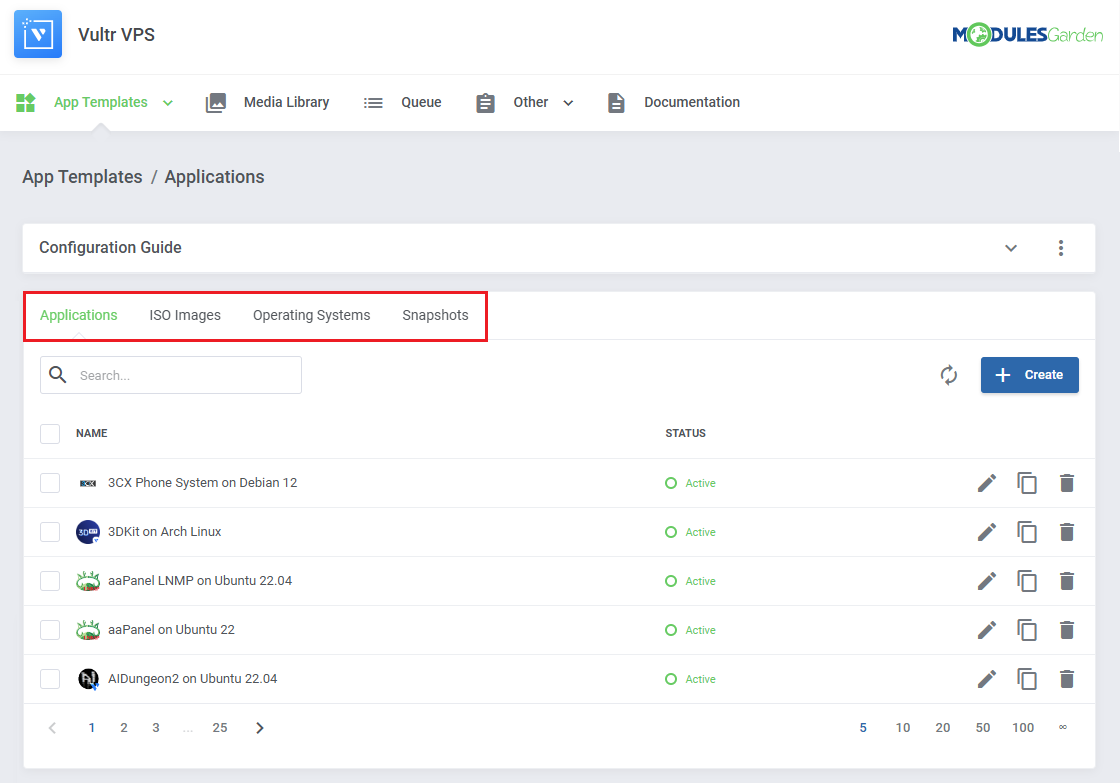The height and width of the screenshot is (783, 1120).
Task: Click the Search input field
Action: click(x=171, y=375)
